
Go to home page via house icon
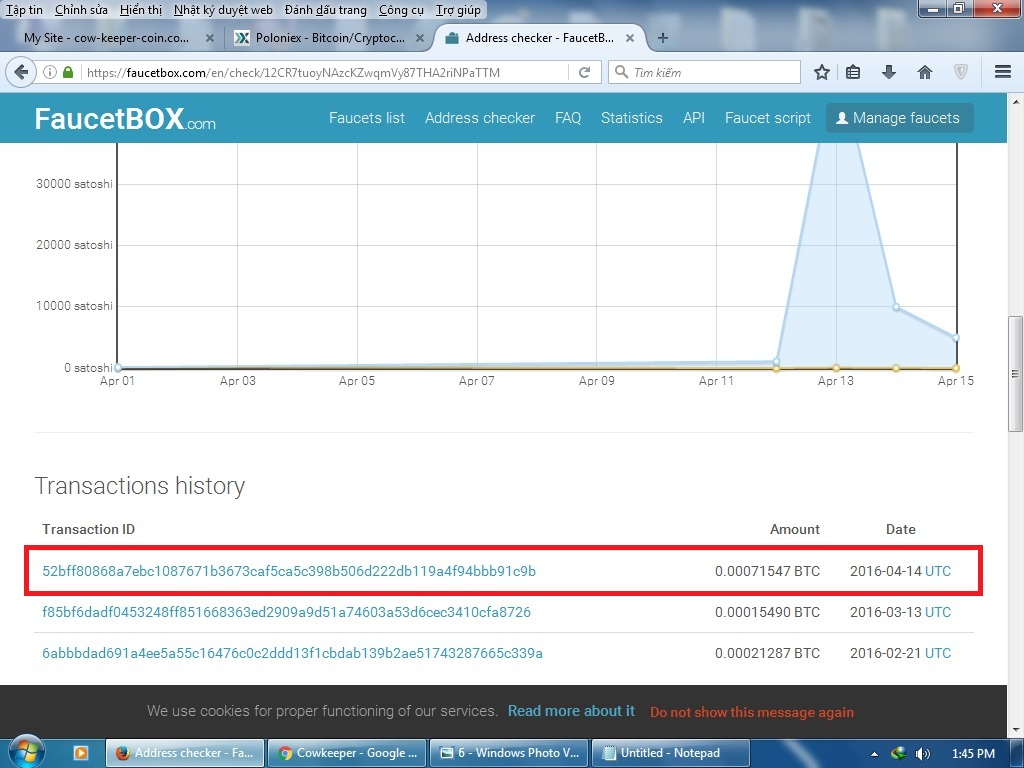pyautogui.click(x=924, y=72)
